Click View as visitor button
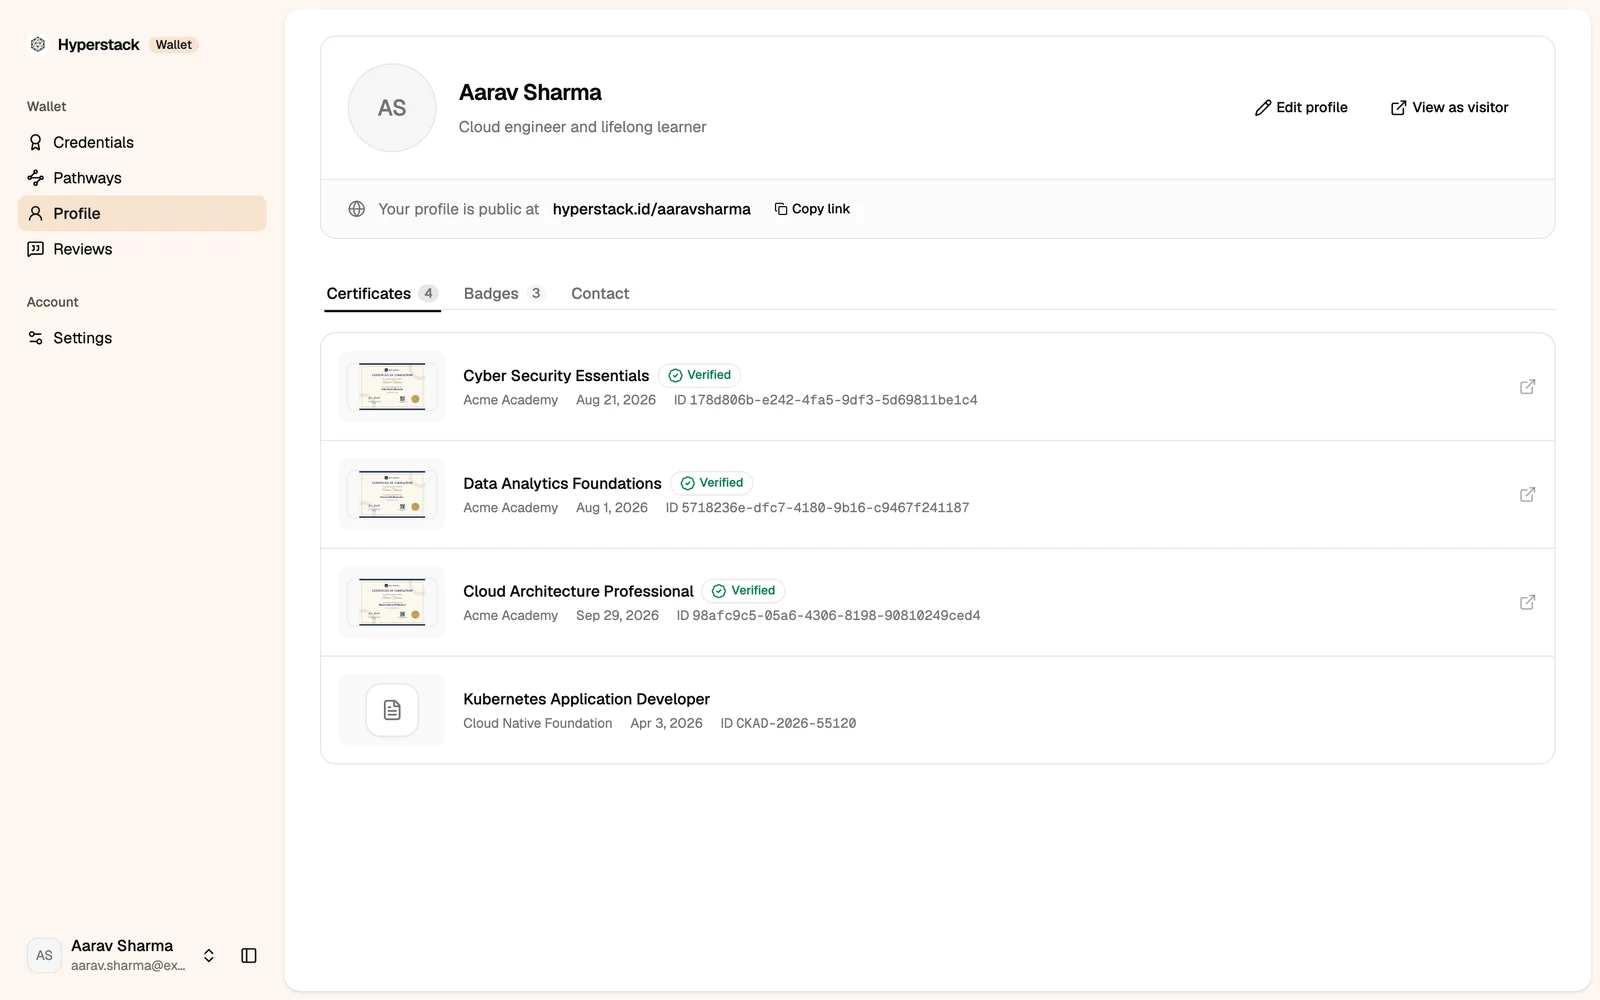 coord(1449,108)
